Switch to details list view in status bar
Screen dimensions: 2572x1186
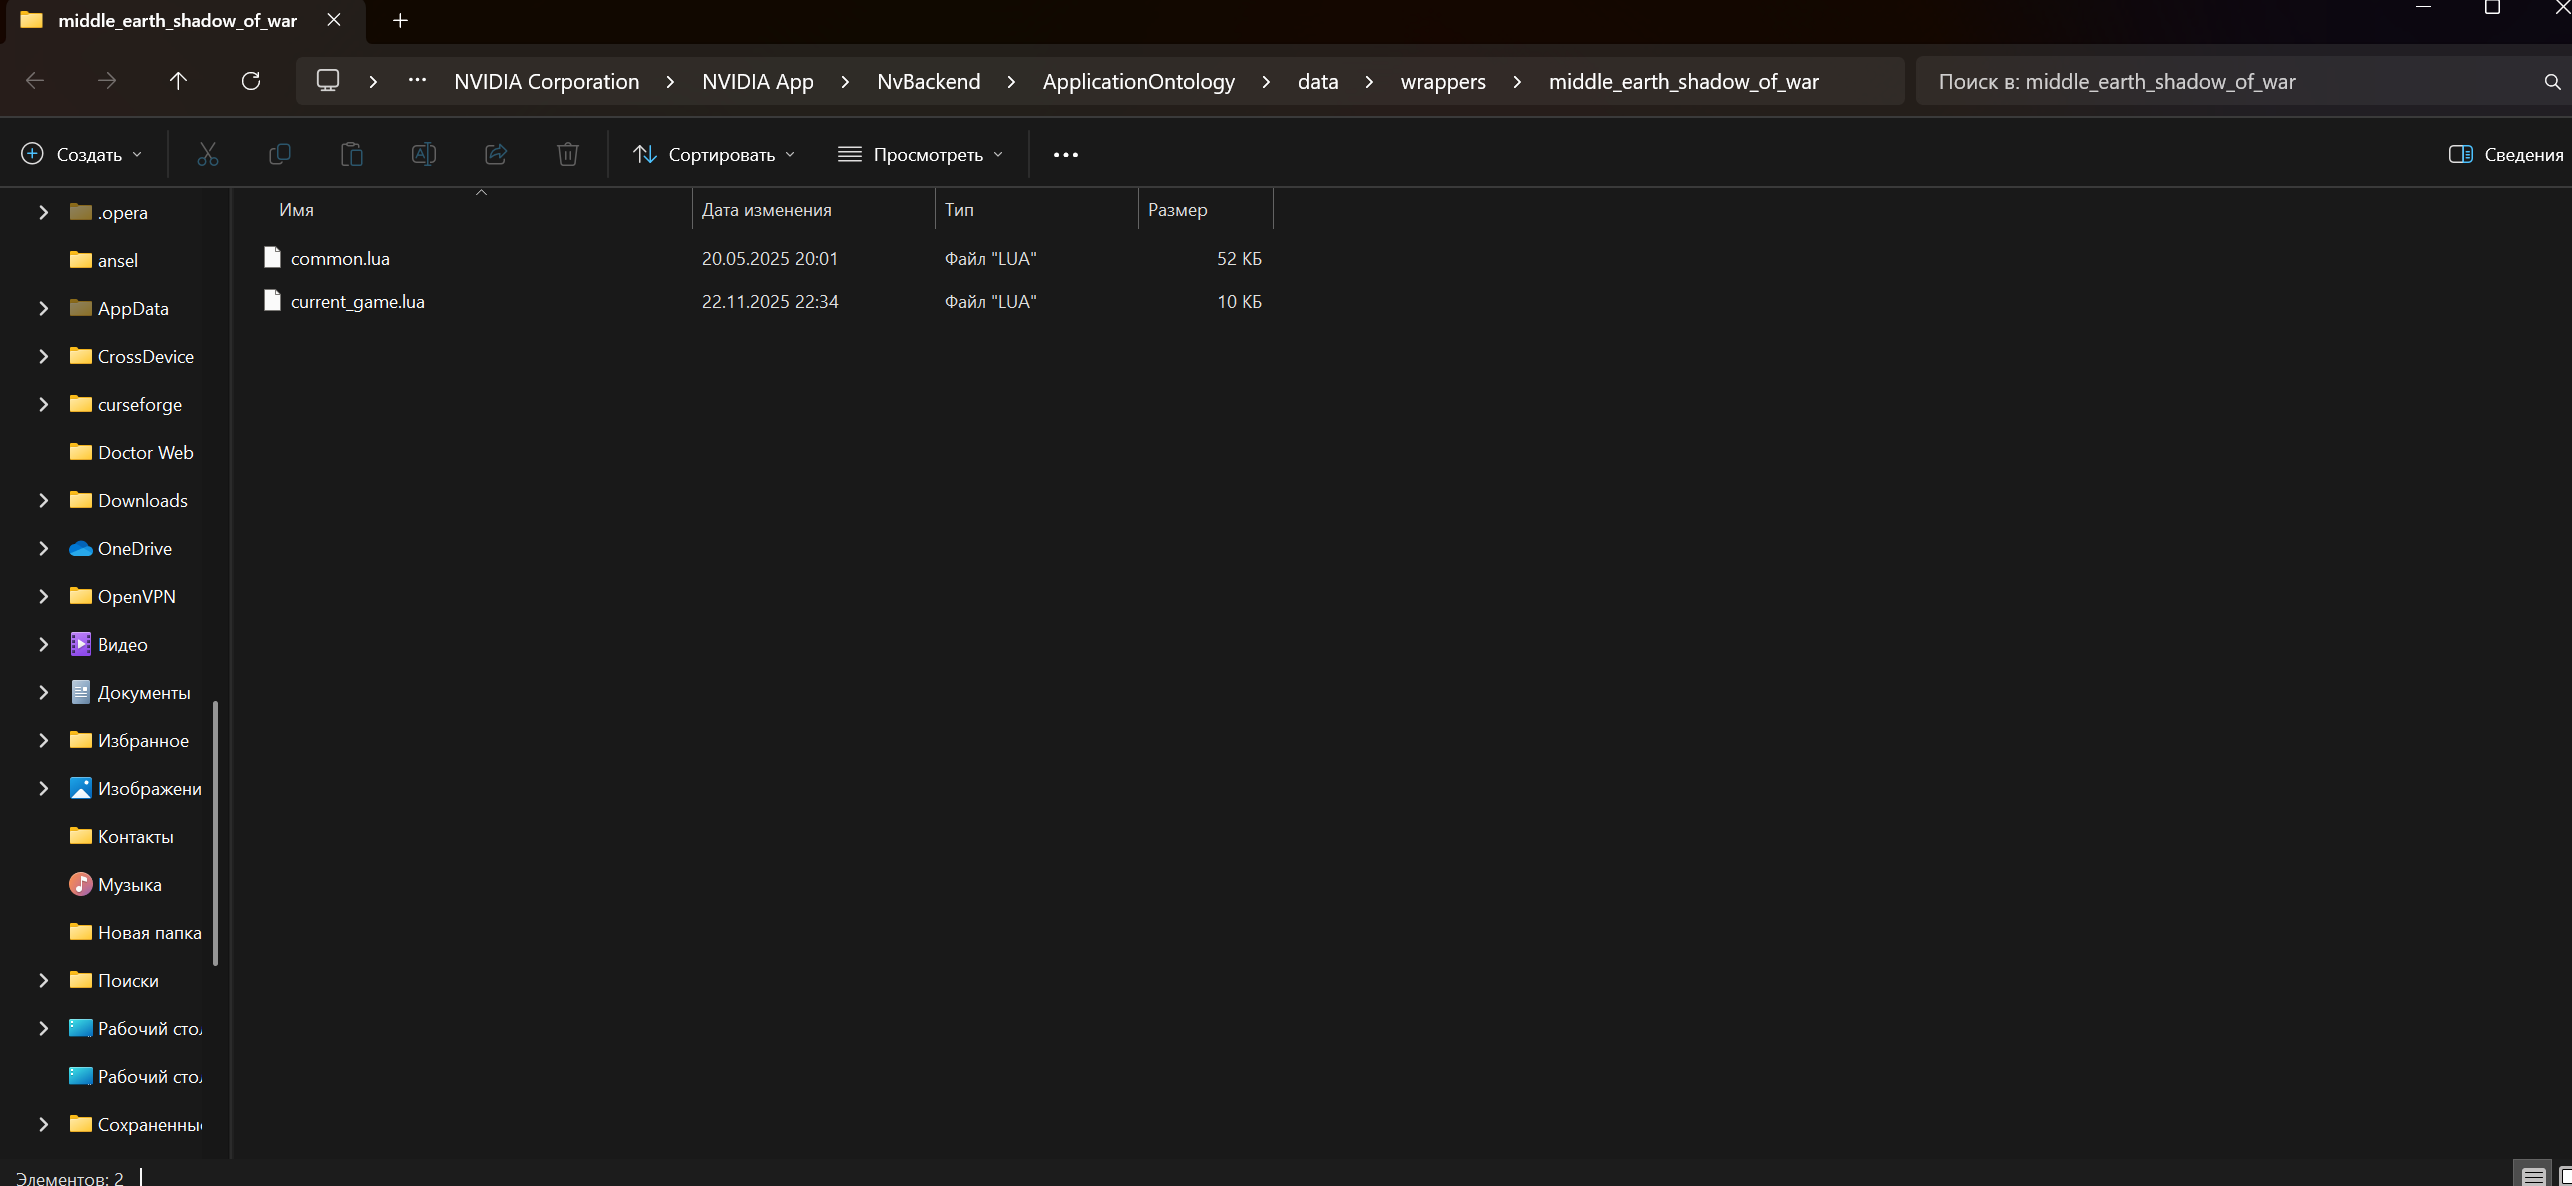pos(2532,1176)
